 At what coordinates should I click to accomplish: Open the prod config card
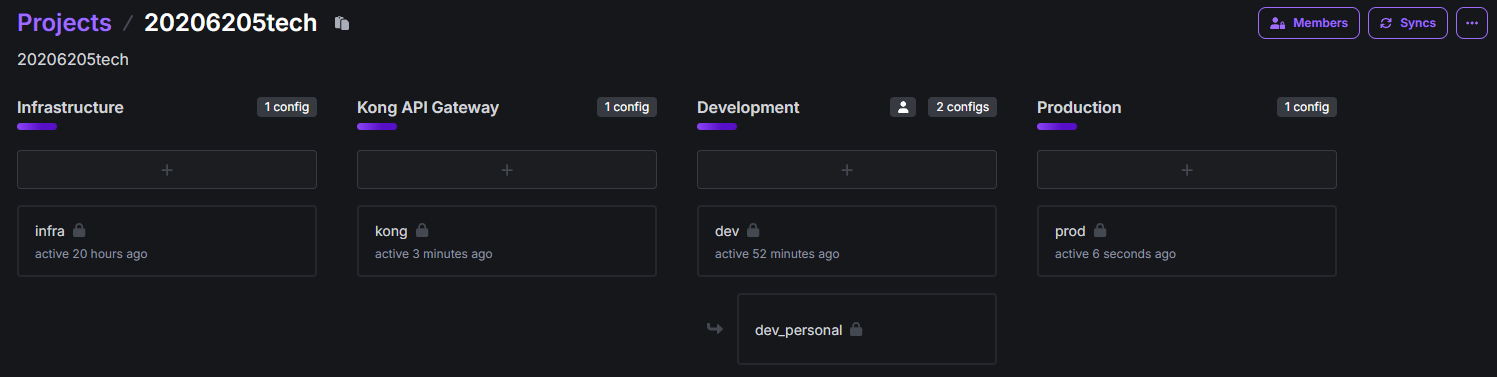pos(1187,241)
